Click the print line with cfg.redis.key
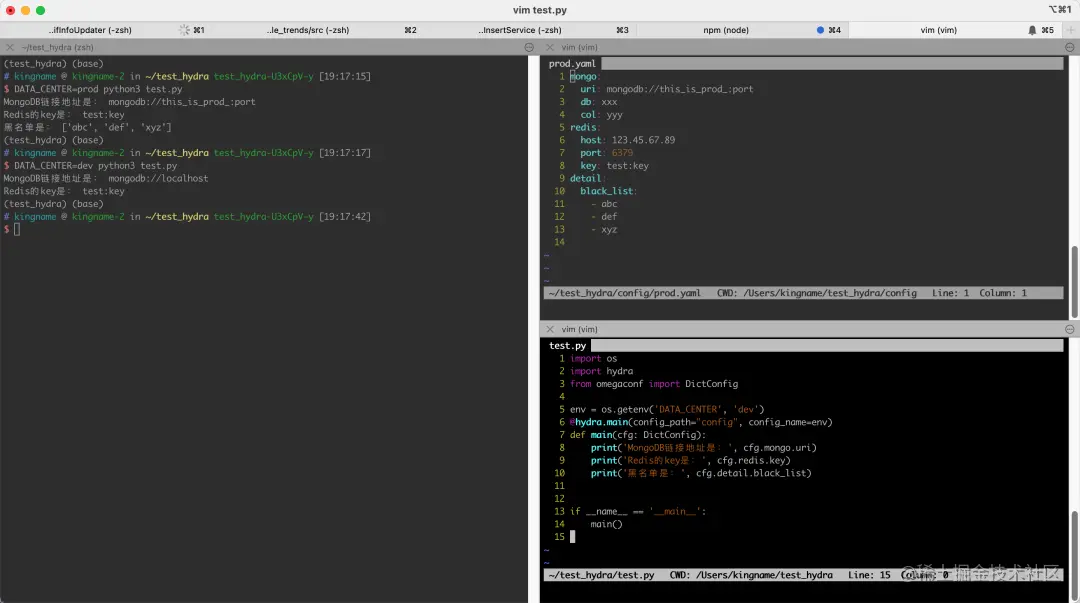 pyautogui.click(x=690, y=460)
